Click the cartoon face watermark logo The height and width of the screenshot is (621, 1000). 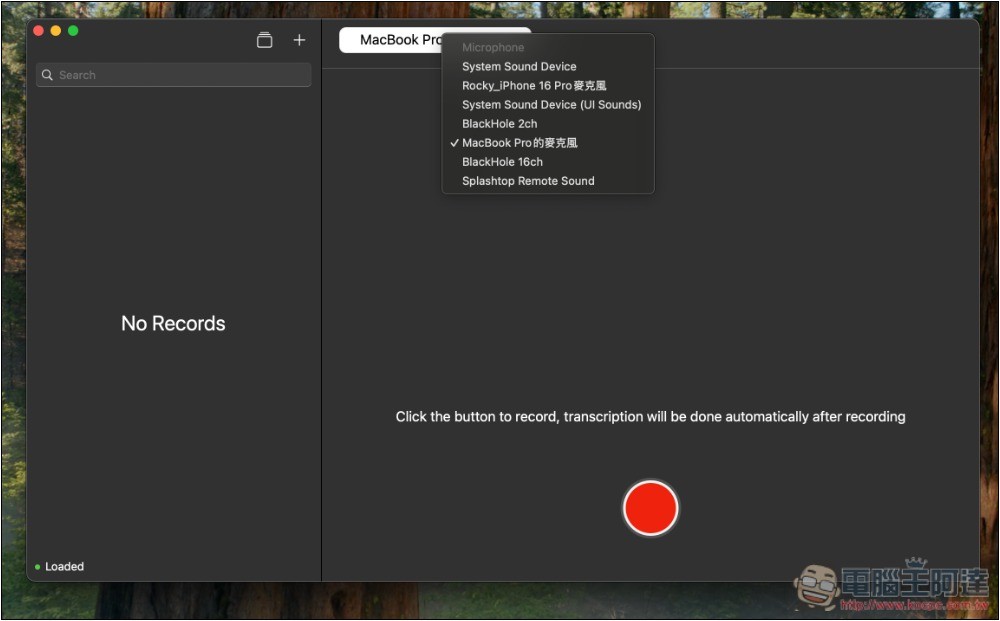point(817,585)
